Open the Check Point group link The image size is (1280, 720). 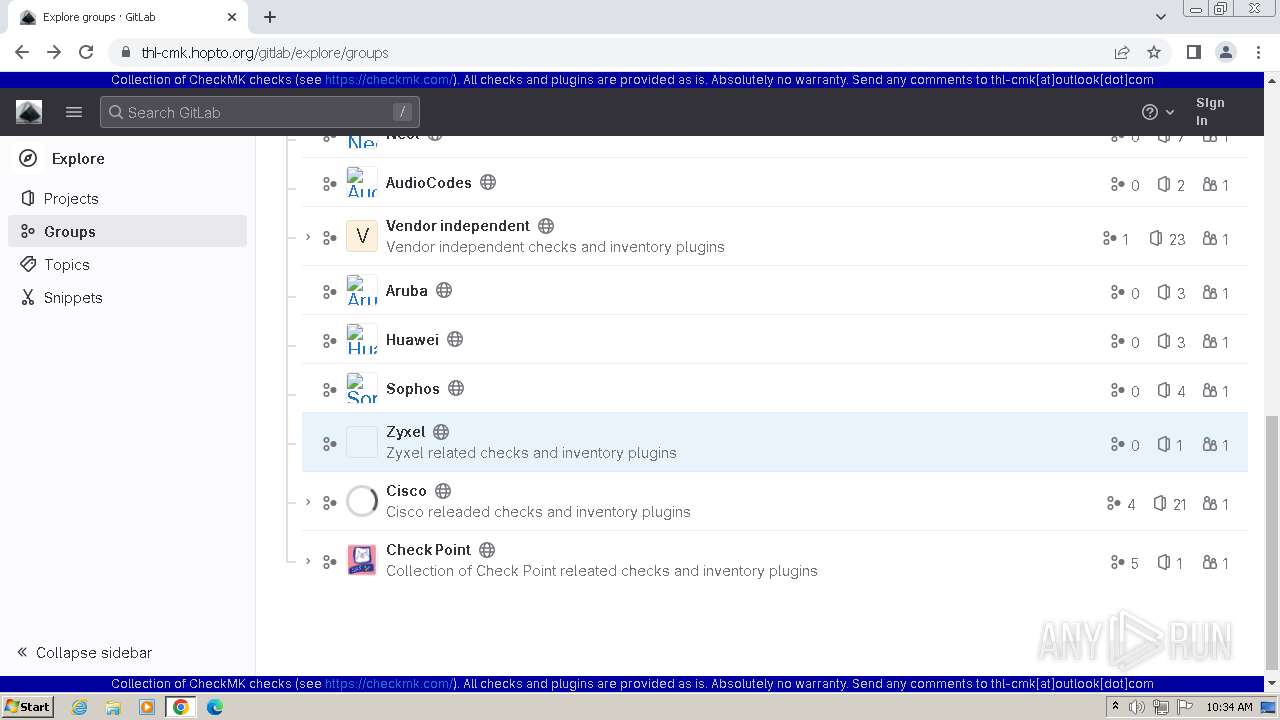[x=428, y=550]
